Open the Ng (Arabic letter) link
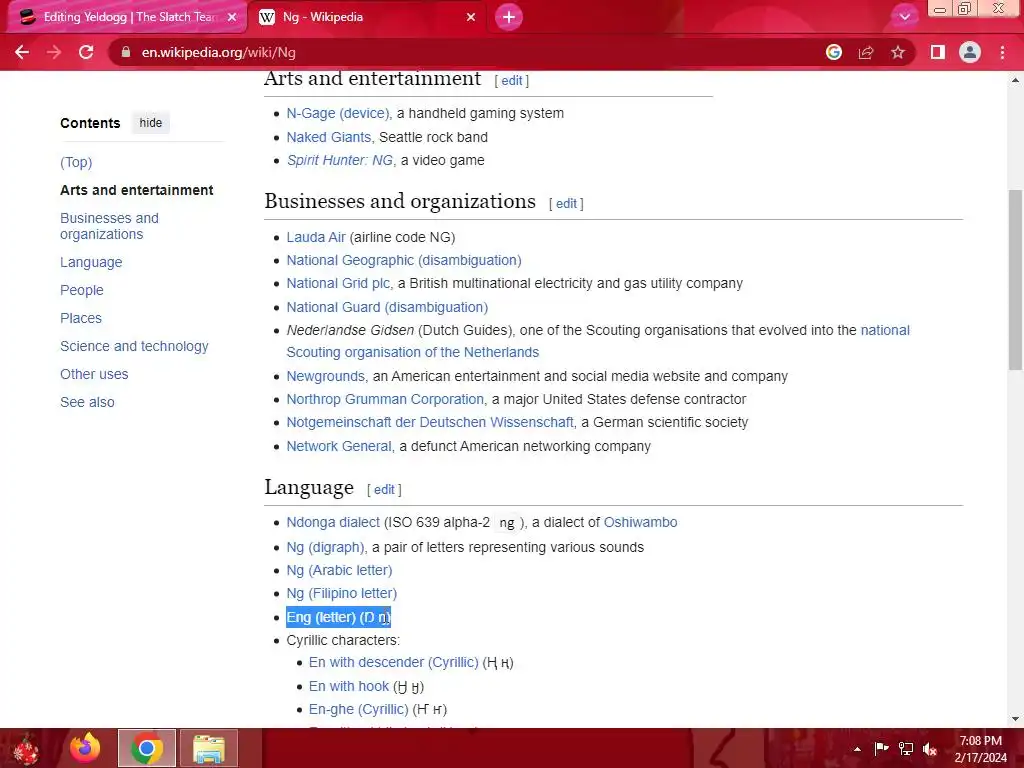The image size is (1024, 768). pyautogui.click(x=340, y=570)
